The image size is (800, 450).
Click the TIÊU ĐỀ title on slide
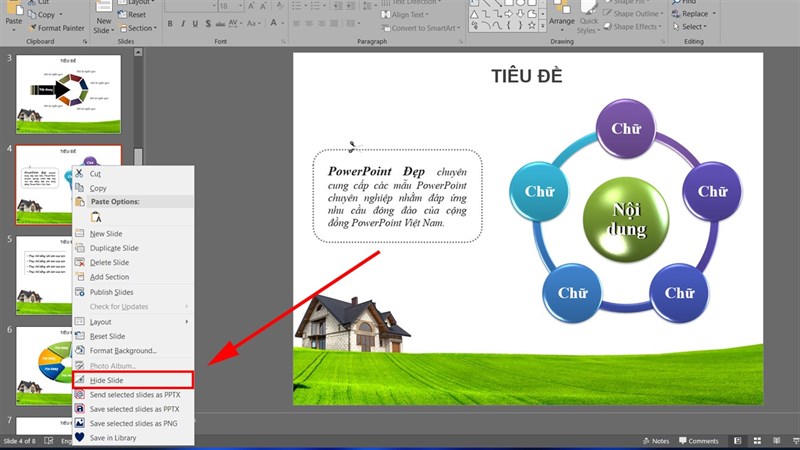[x=527, y=76]
